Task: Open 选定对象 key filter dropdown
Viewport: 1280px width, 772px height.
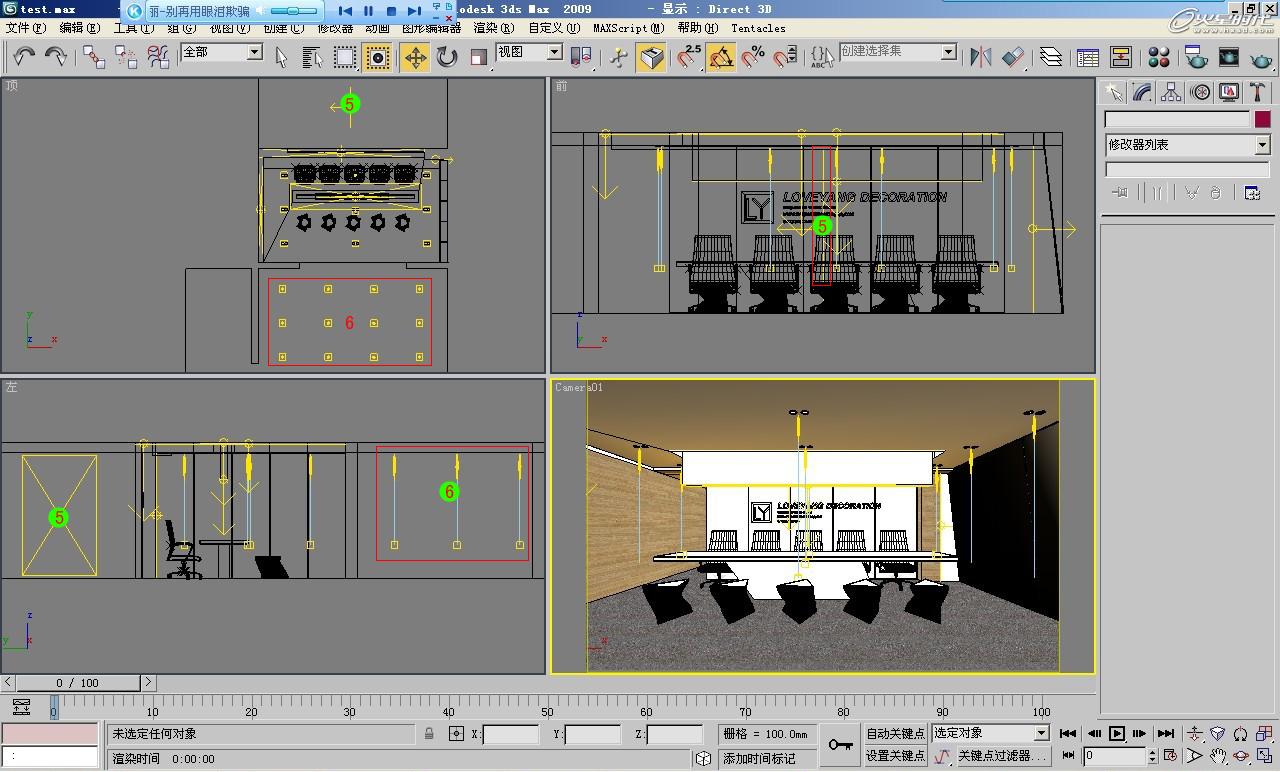Action: coord(990,733)
